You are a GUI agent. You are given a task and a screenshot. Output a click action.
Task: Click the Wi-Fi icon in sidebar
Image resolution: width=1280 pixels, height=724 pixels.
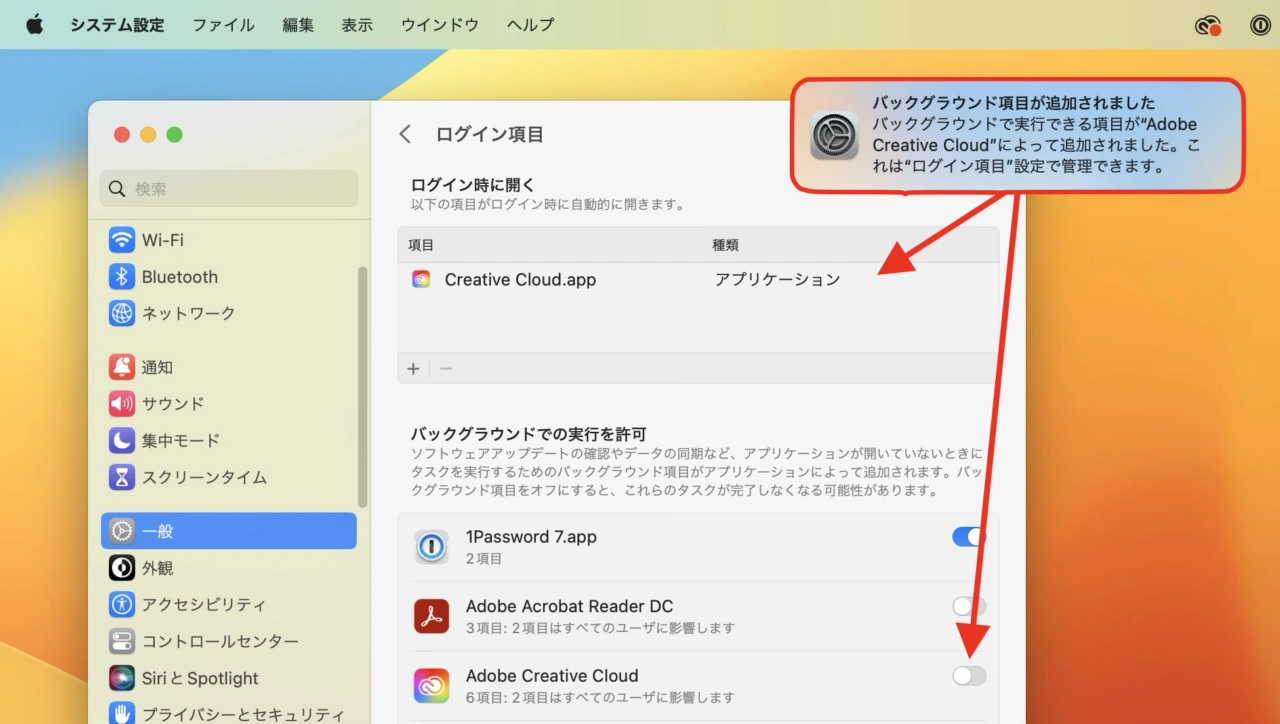(x=122, y=240)
